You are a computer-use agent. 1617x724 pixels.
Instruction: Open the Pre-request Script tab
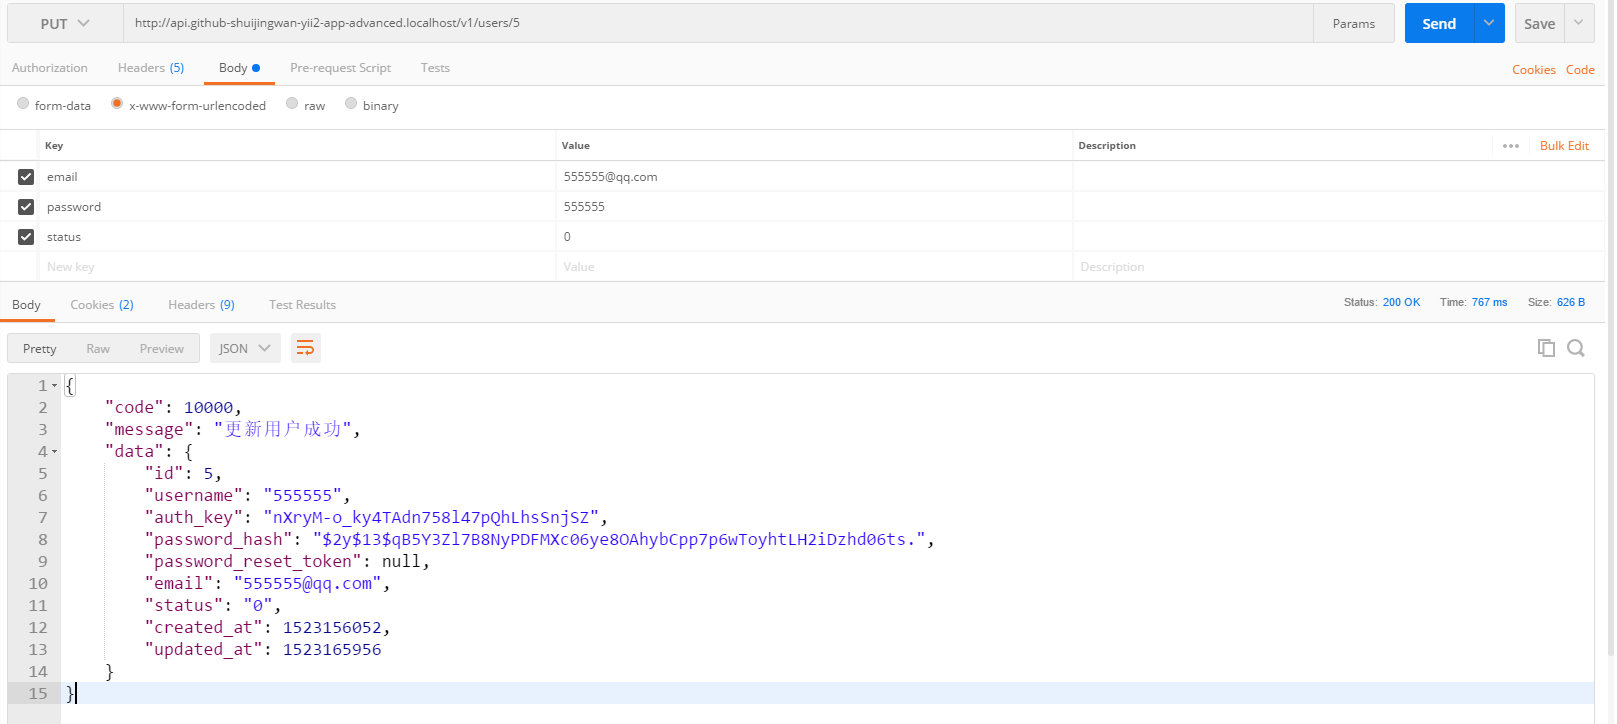point(340,68)
